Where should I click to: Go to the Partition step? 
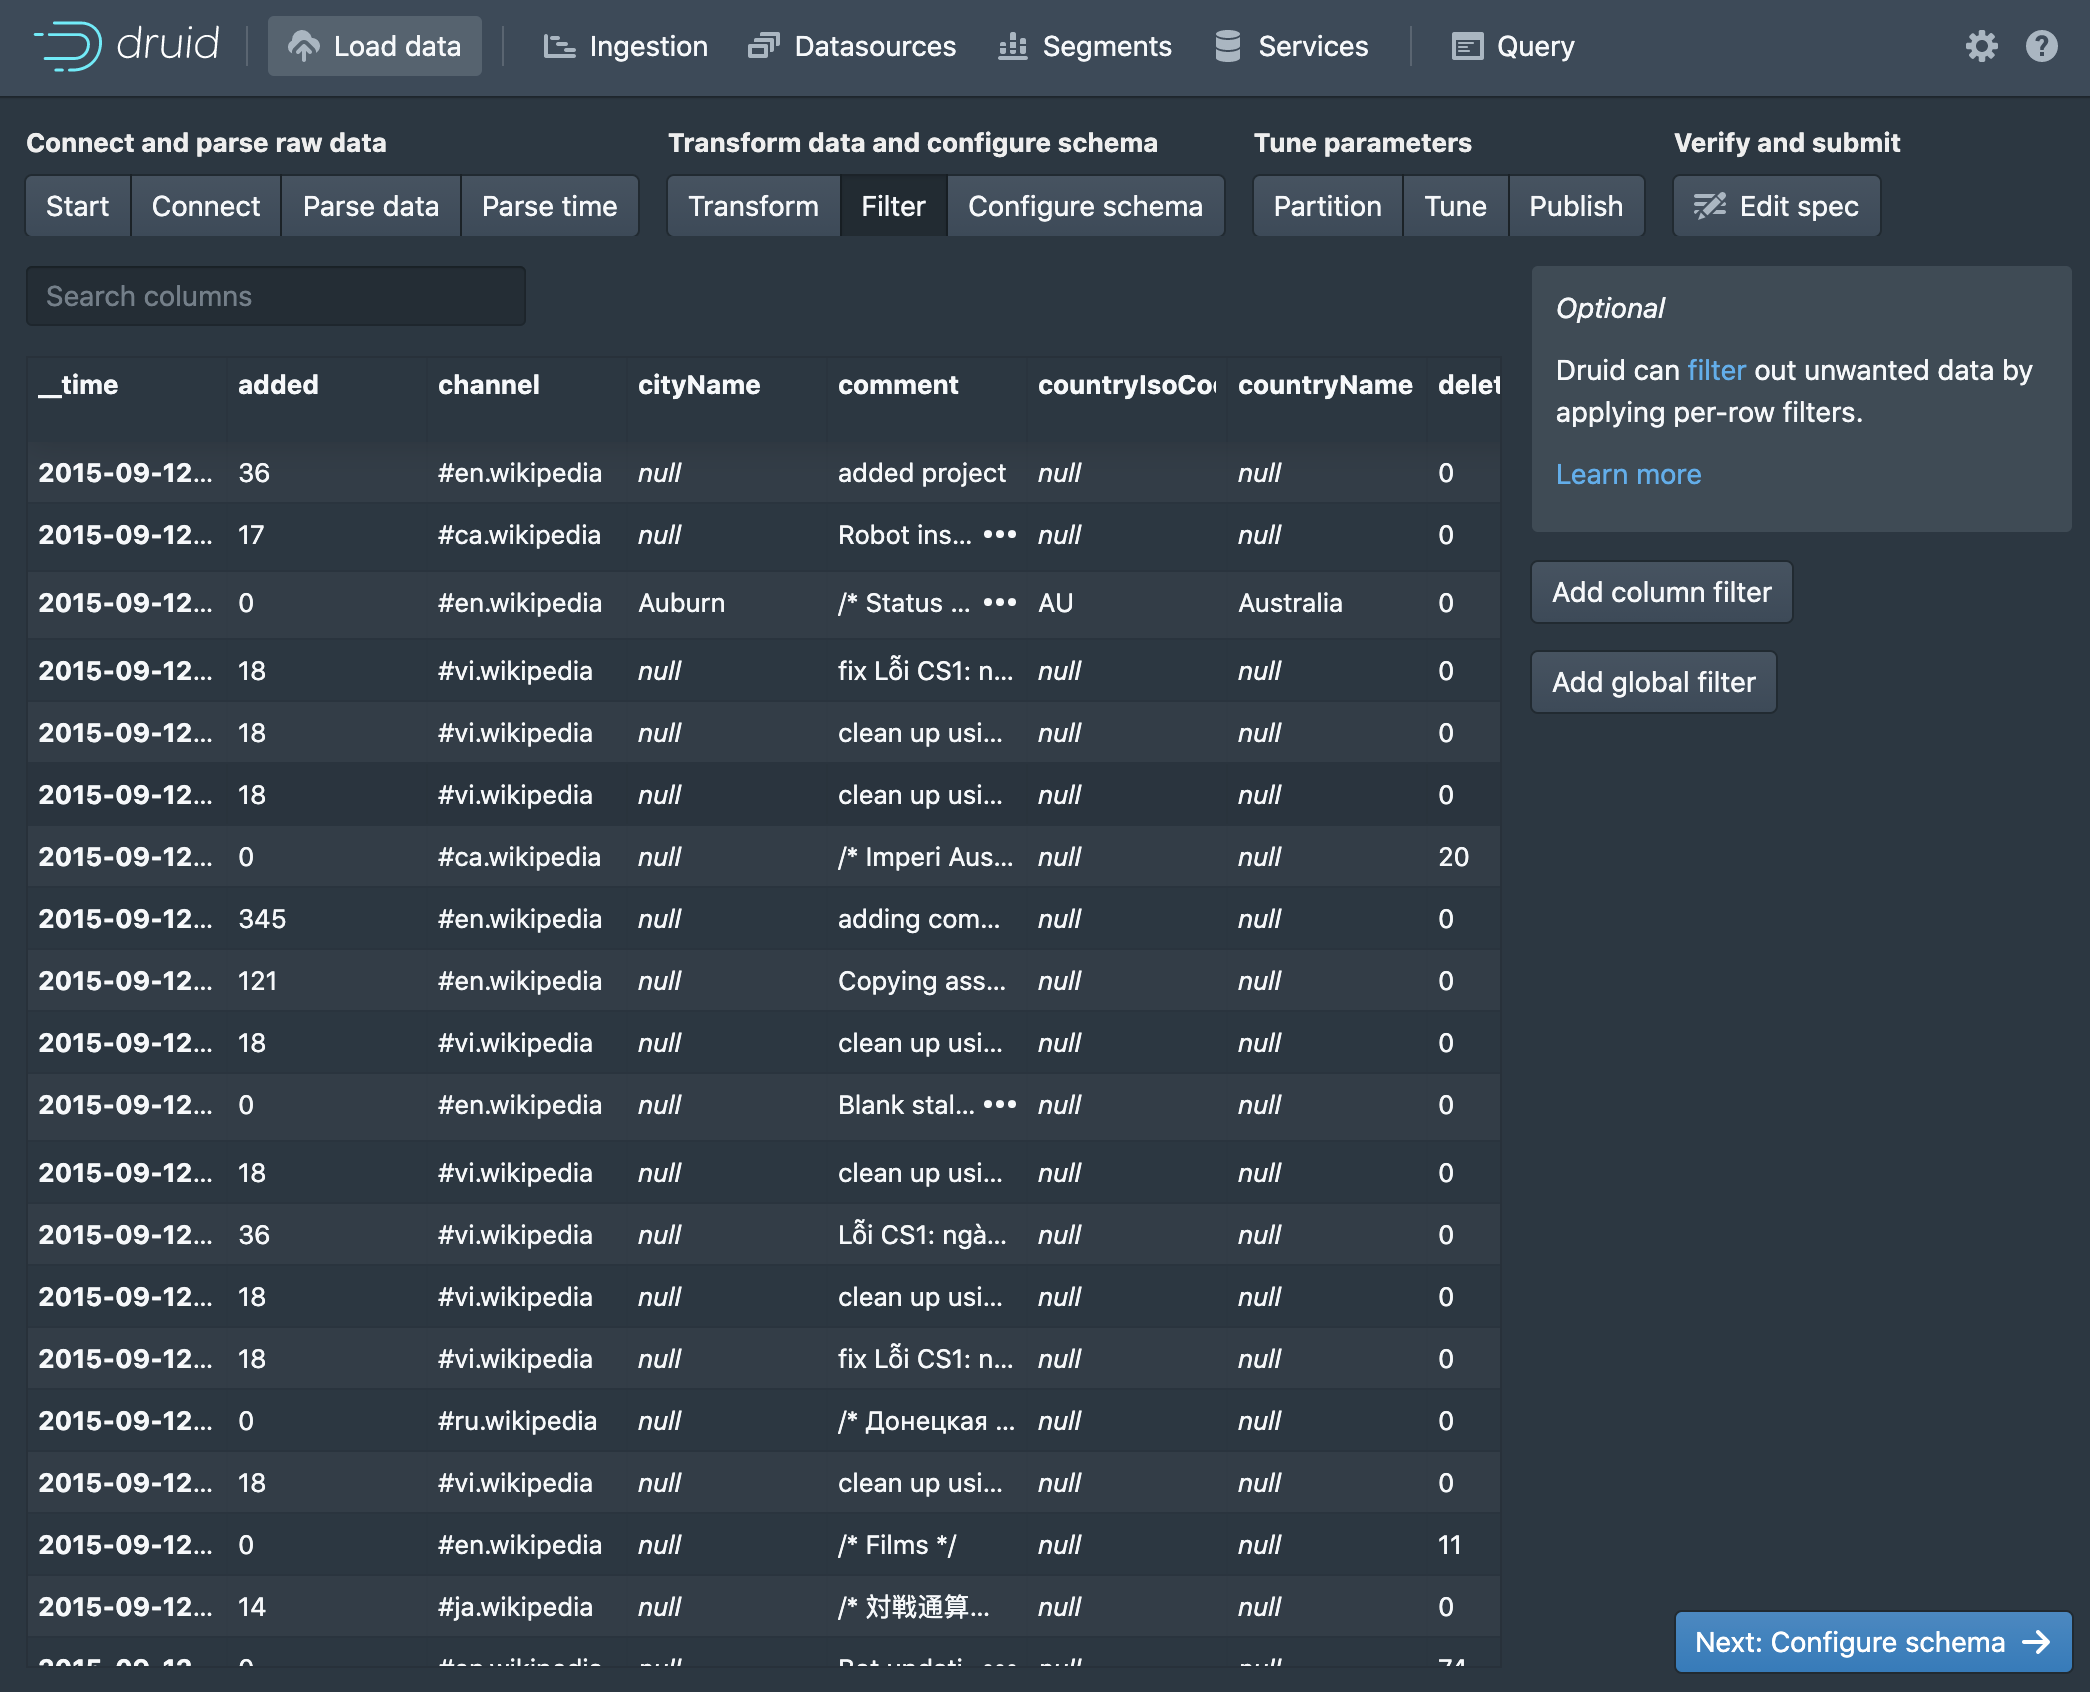(1327, 206)
